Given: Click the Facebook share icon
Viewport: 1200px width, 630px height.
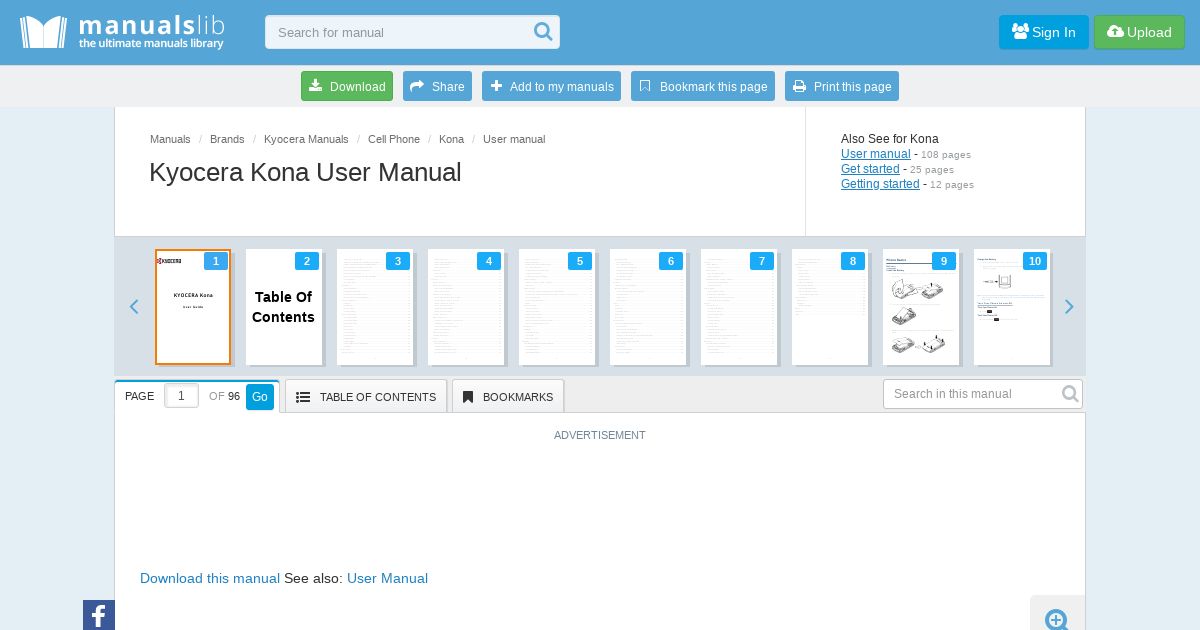Looking at the screenshot, I should click(99, 616).
